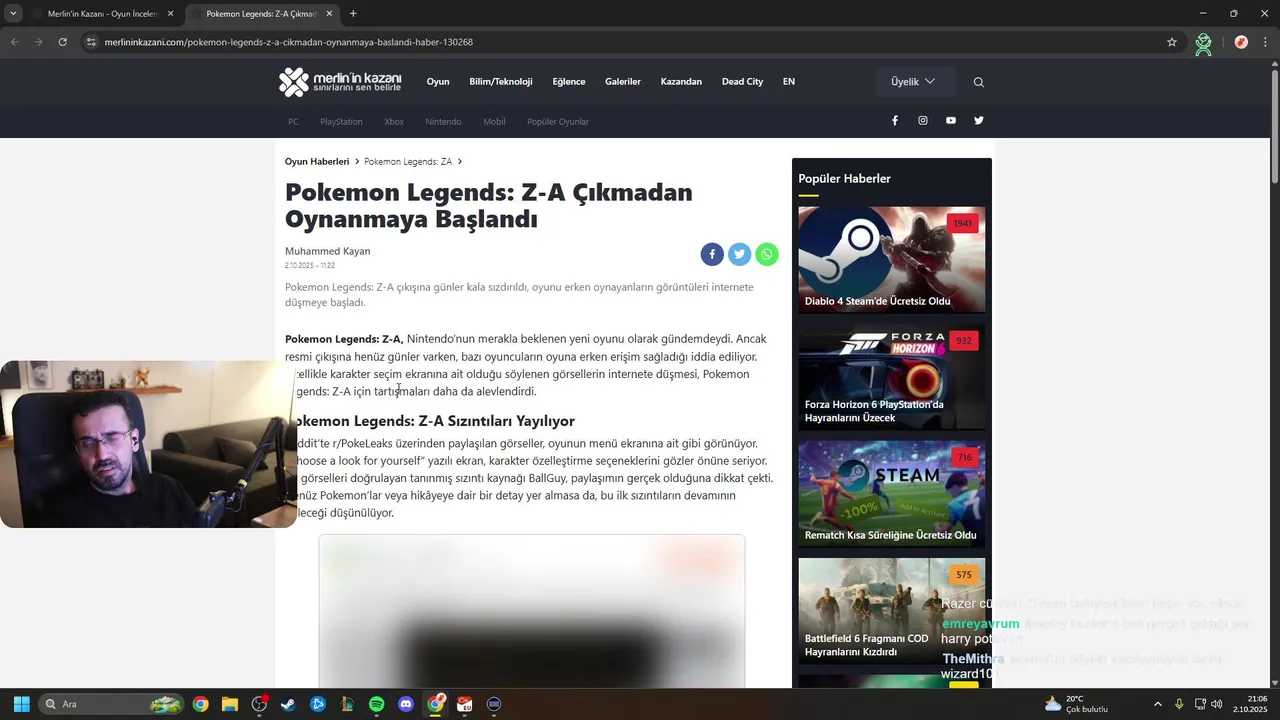Open author Muhammed Kayan's profile

(x=327, y=251)
